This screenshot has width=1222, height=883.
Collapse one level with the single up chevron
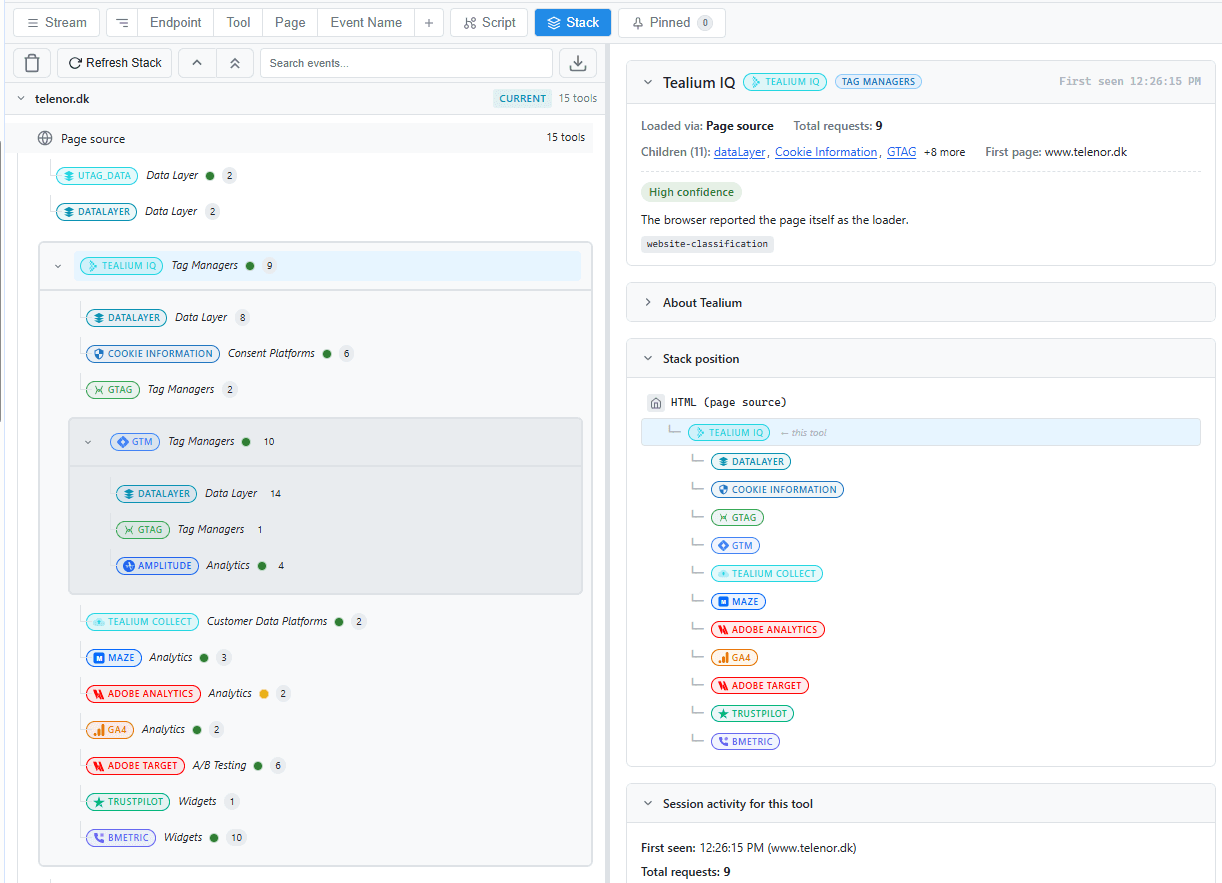click(197, 63)
